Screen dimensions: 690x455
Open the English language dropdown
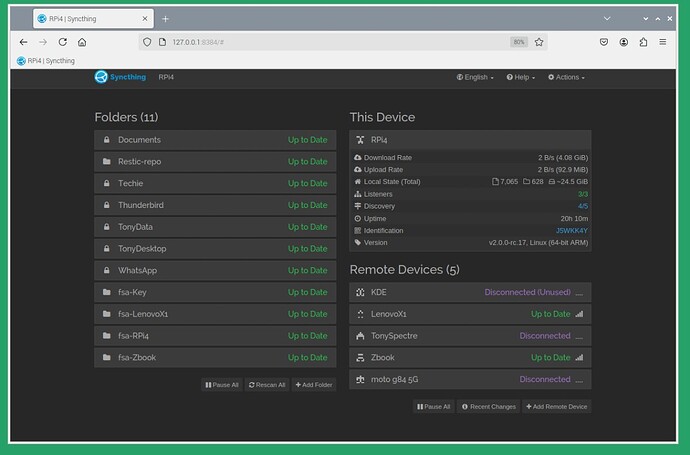click(475, 77)
